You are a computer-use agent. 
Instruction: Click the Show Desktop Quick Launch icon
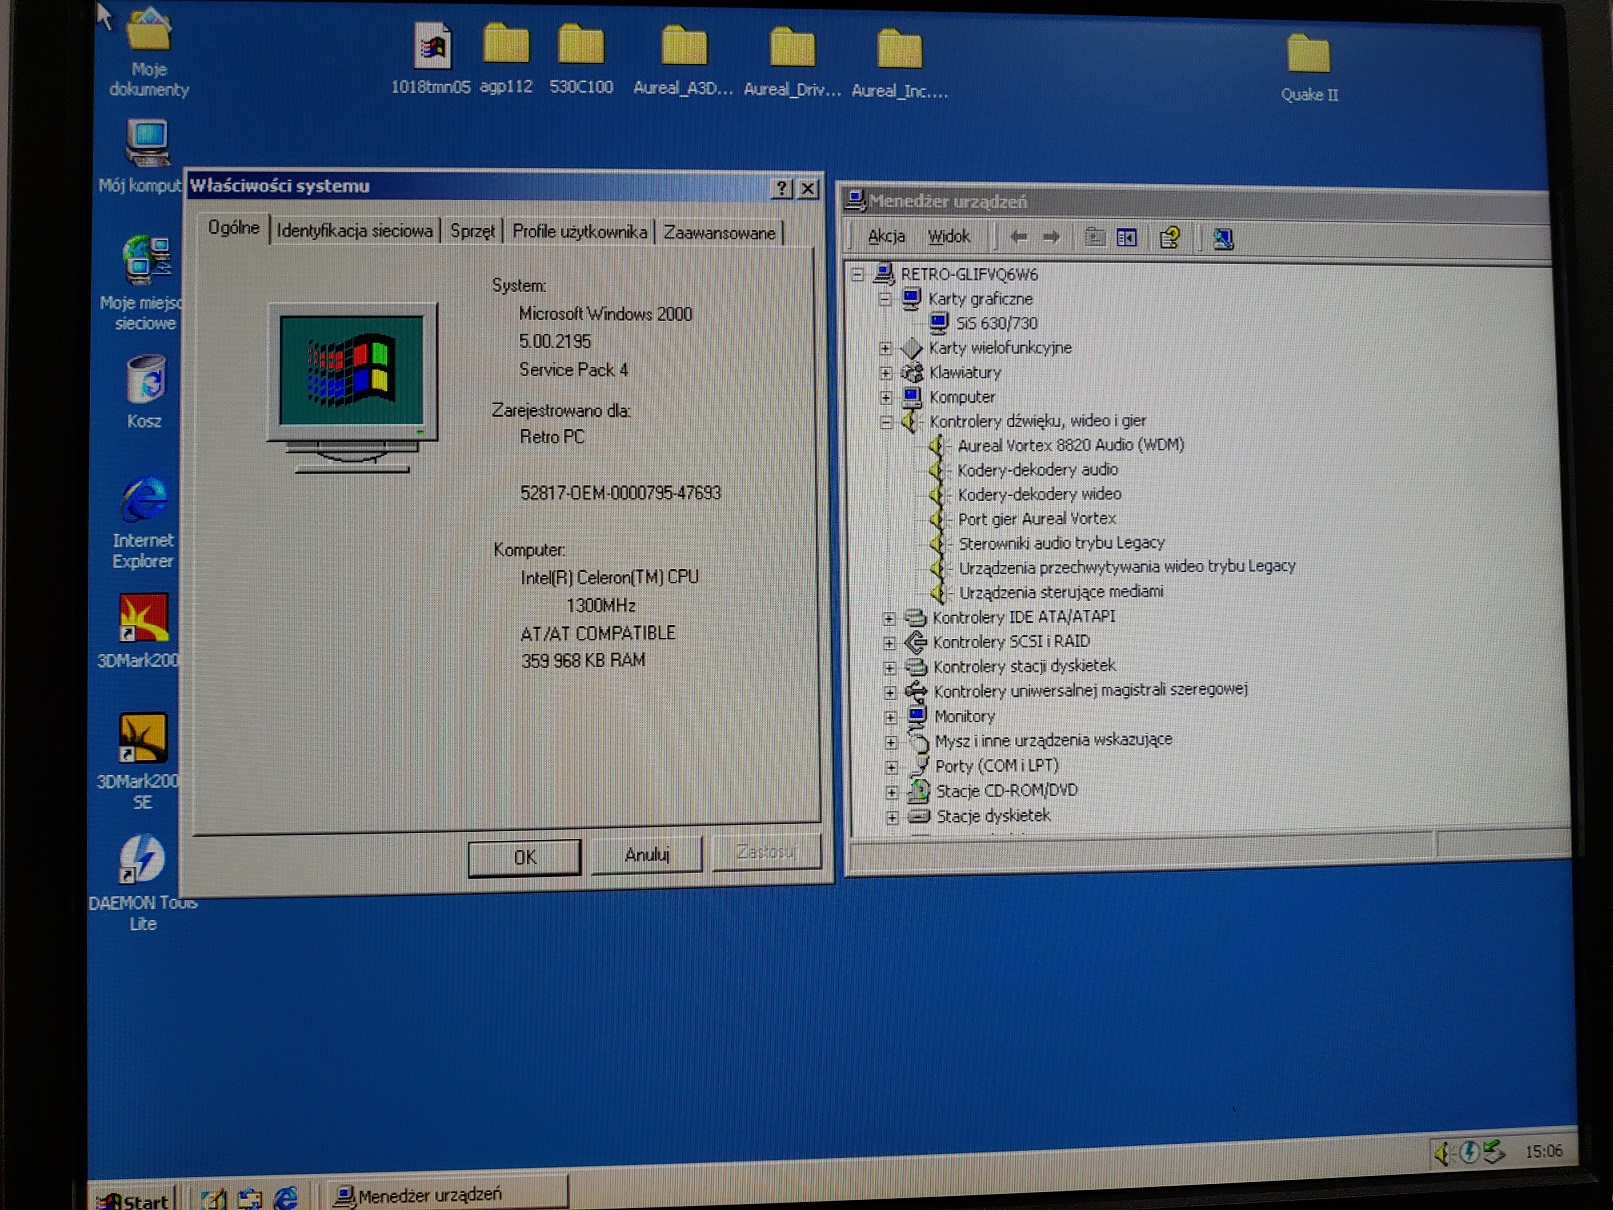pos(214,1198)
